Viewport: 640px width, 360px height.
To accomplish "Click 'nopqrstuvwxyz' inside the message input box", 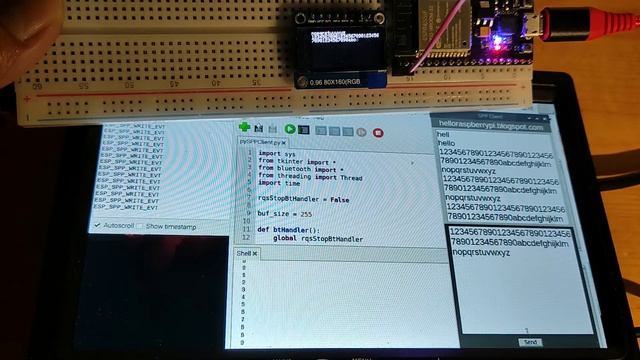I will [480, 252].
